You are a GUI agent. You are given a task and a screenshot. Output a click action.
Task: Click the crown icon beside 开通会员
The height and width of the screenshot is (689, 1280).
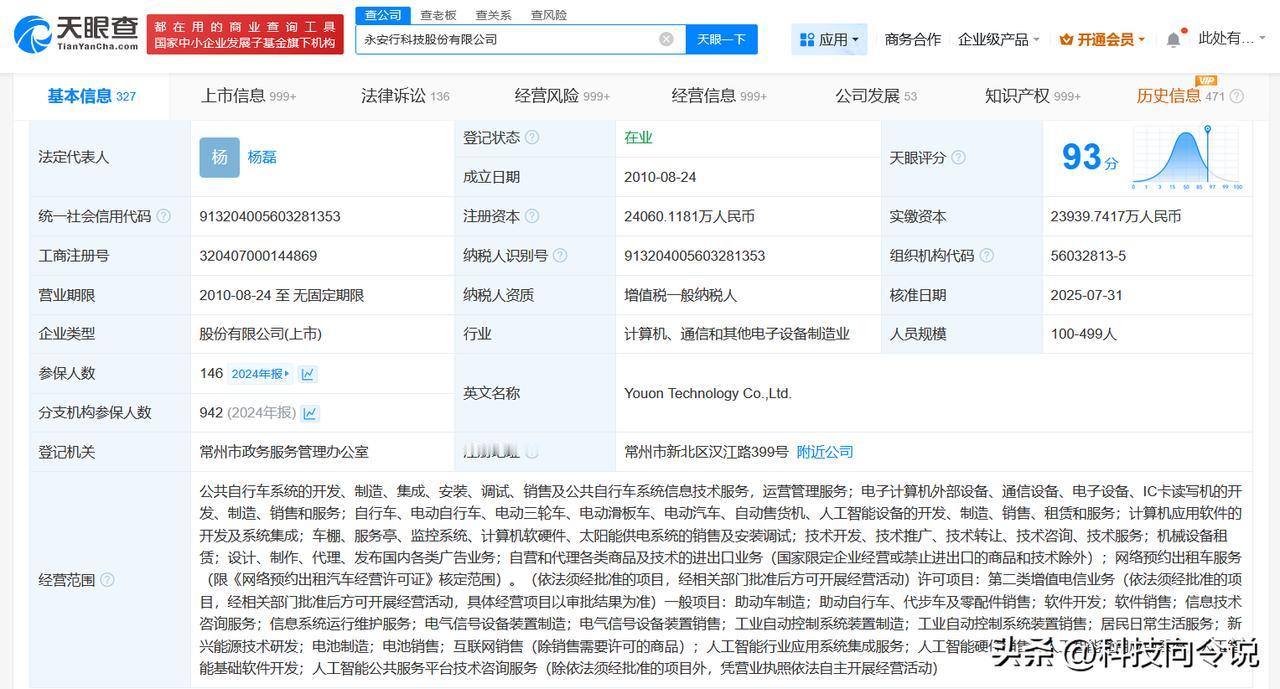click(1066, 40)
